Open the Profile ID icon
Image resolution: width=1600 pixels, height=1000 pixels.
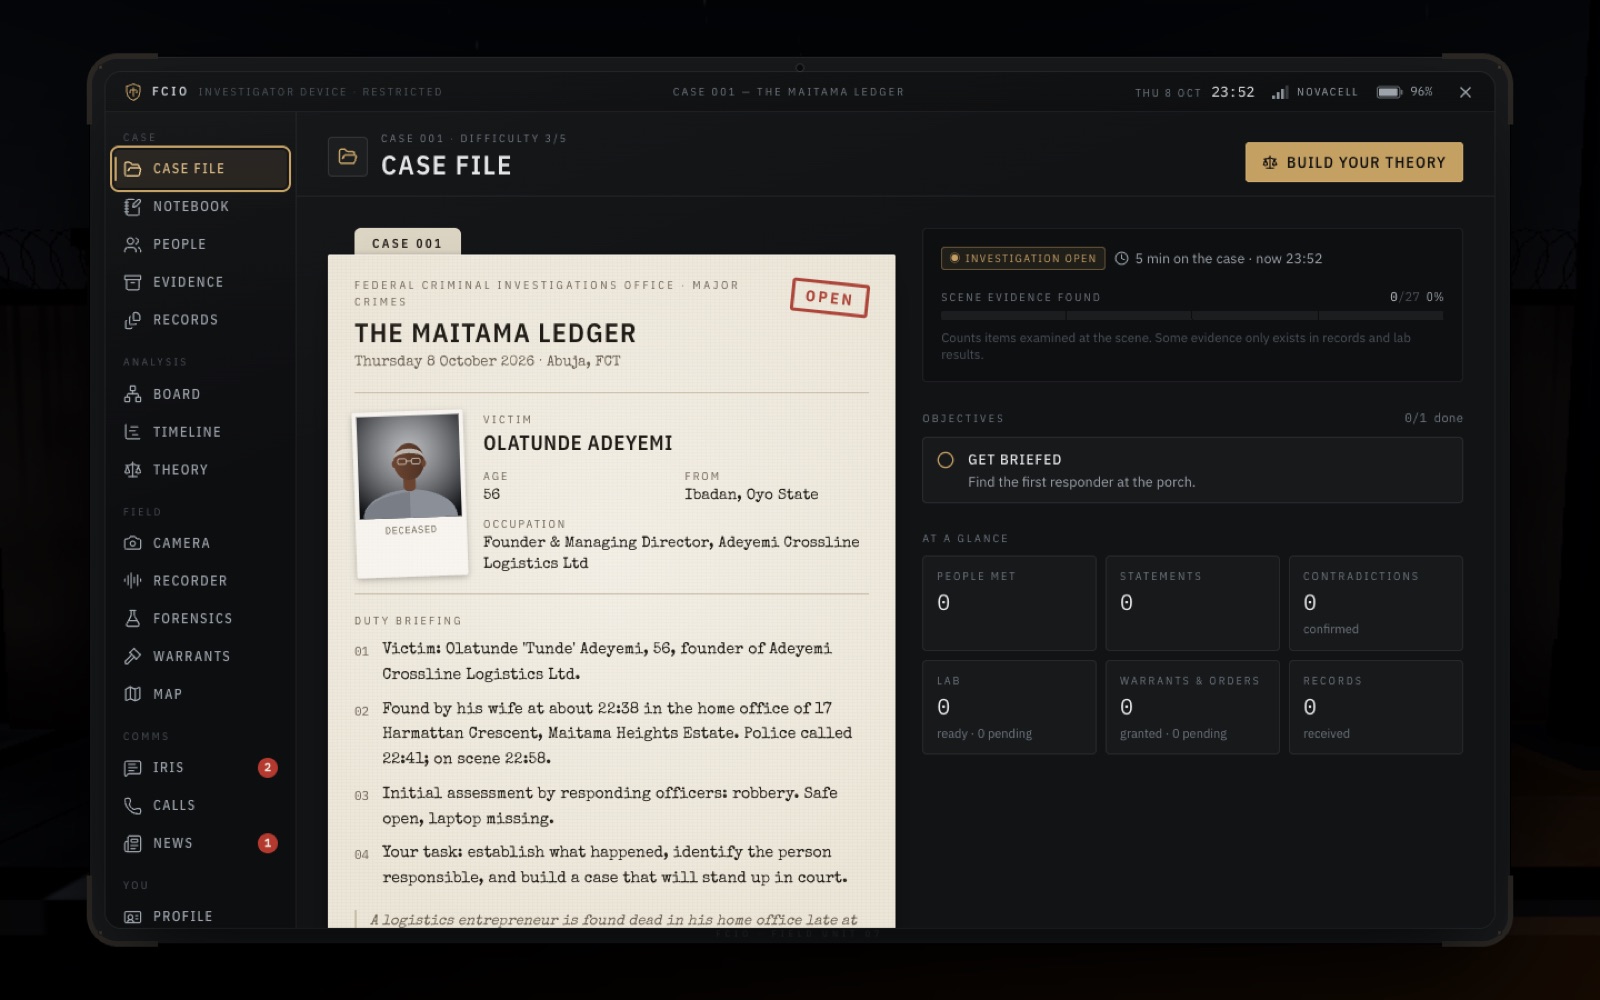pyautogui.click(x=132, y=917)
